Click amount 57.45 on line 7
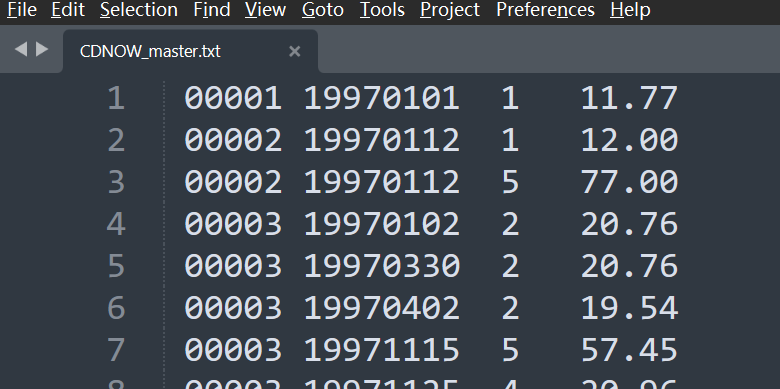The width and height of the screenshot is (780, 389). click(x=629, y=349)
